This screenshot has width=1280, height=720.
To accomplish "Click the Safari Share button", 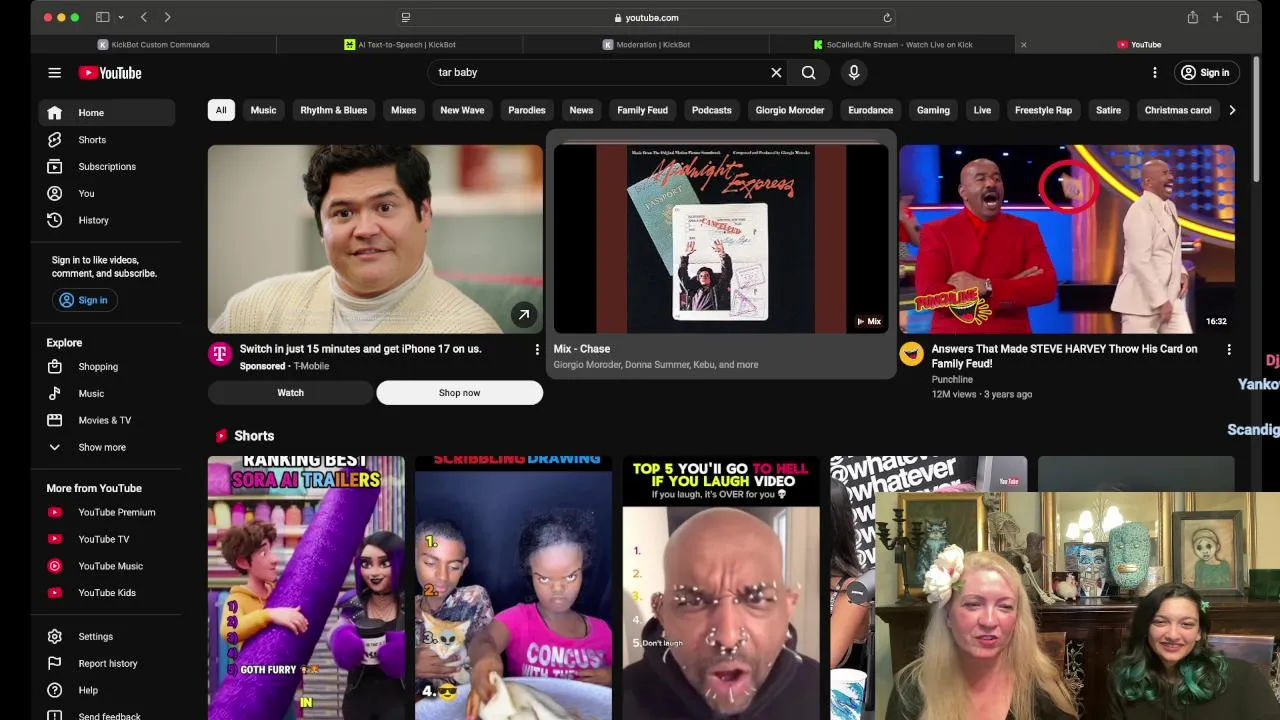I will [x=1192, y=17].
